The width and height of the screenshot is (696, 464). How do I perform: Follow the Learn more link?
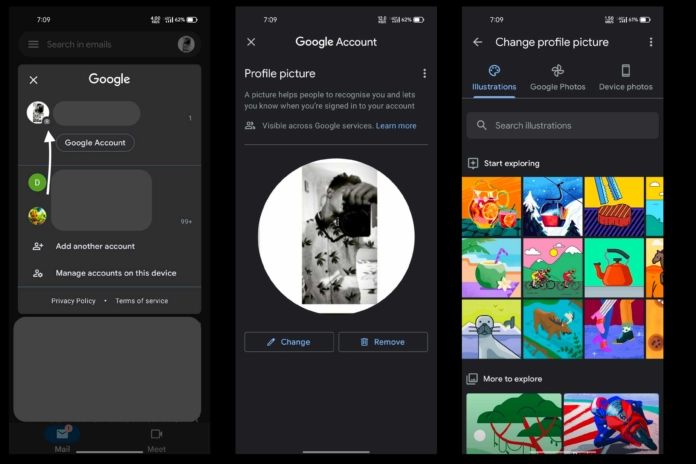(396, 126)
